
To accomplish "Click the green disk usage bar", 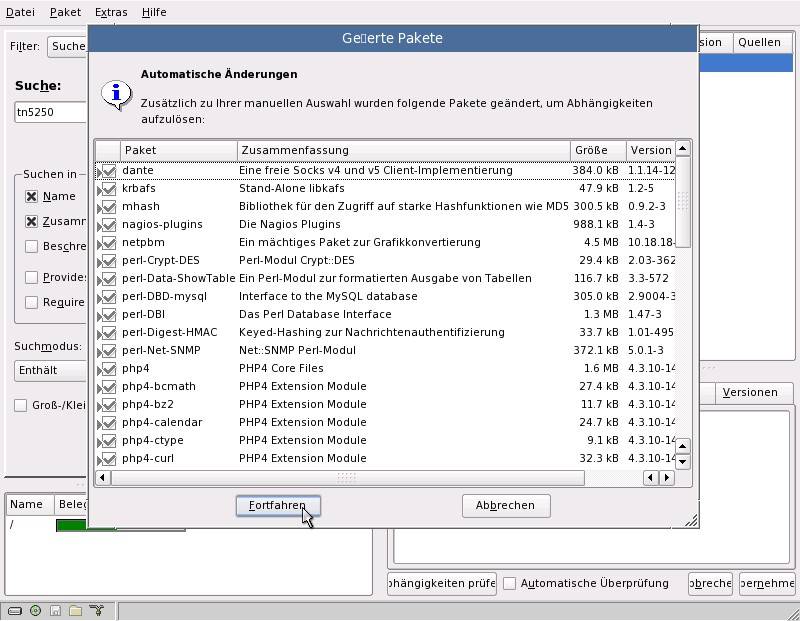I will (86, 526).
